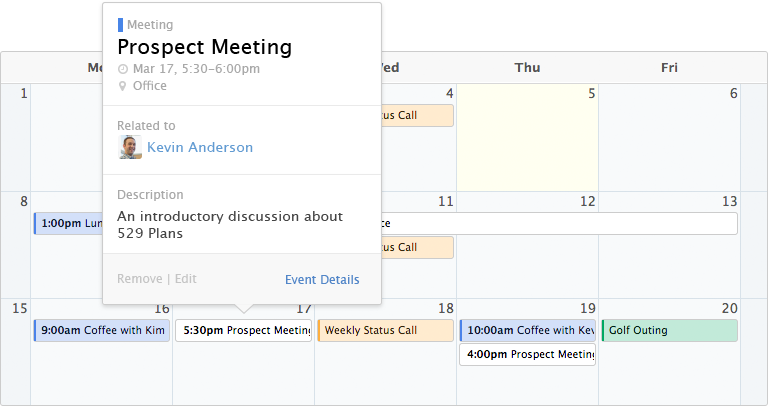
Task: Select the Fri column header
Action: tap(670, 68)
